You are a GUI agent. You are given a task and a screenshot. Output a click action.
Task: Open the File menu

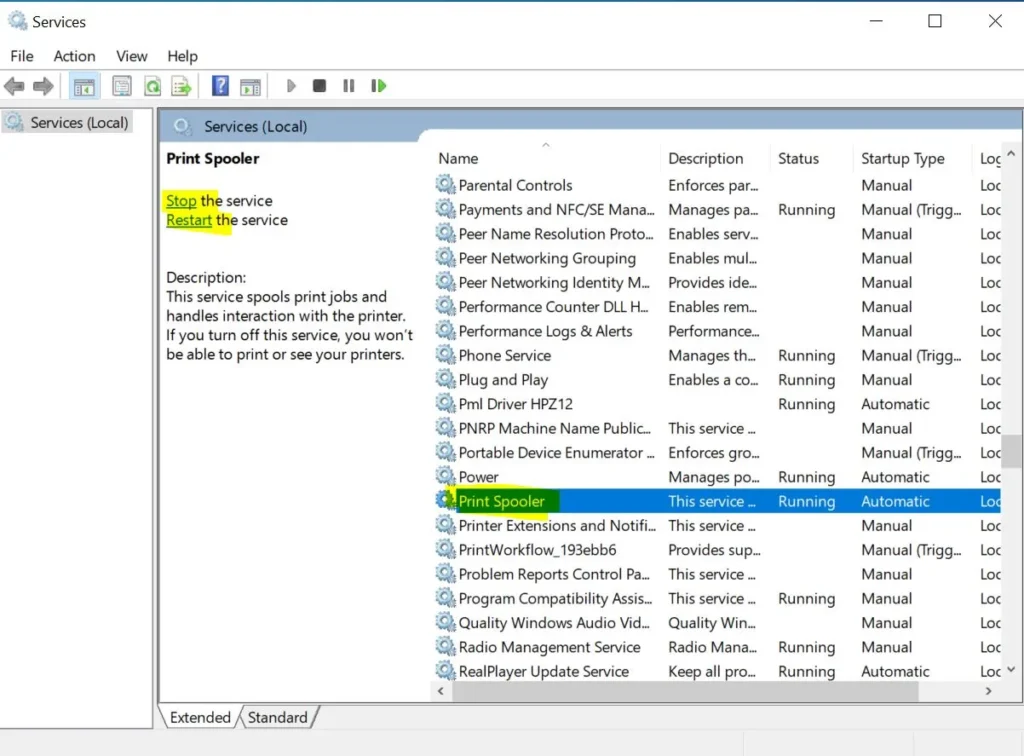pos(22,56)
